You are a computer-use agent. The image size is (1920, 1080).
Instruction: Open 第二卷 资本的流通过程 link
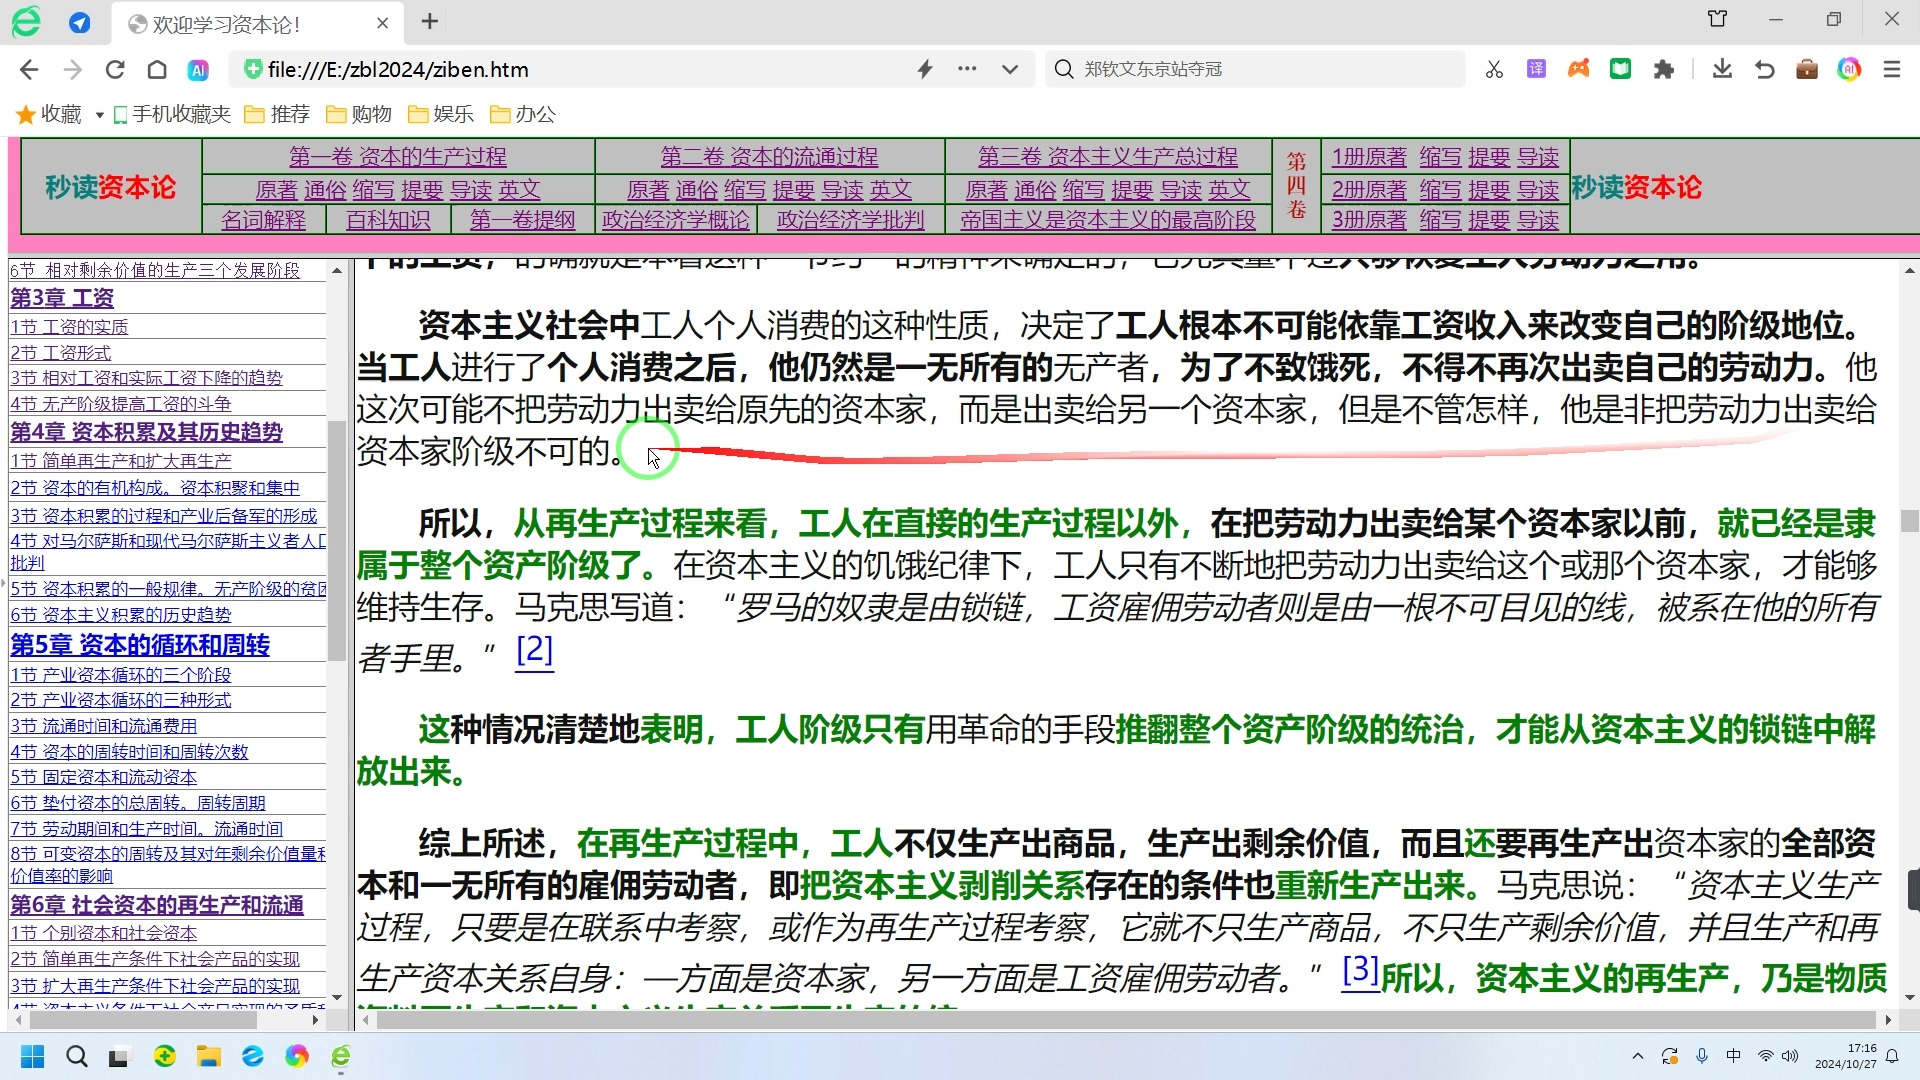coord(769,157)
